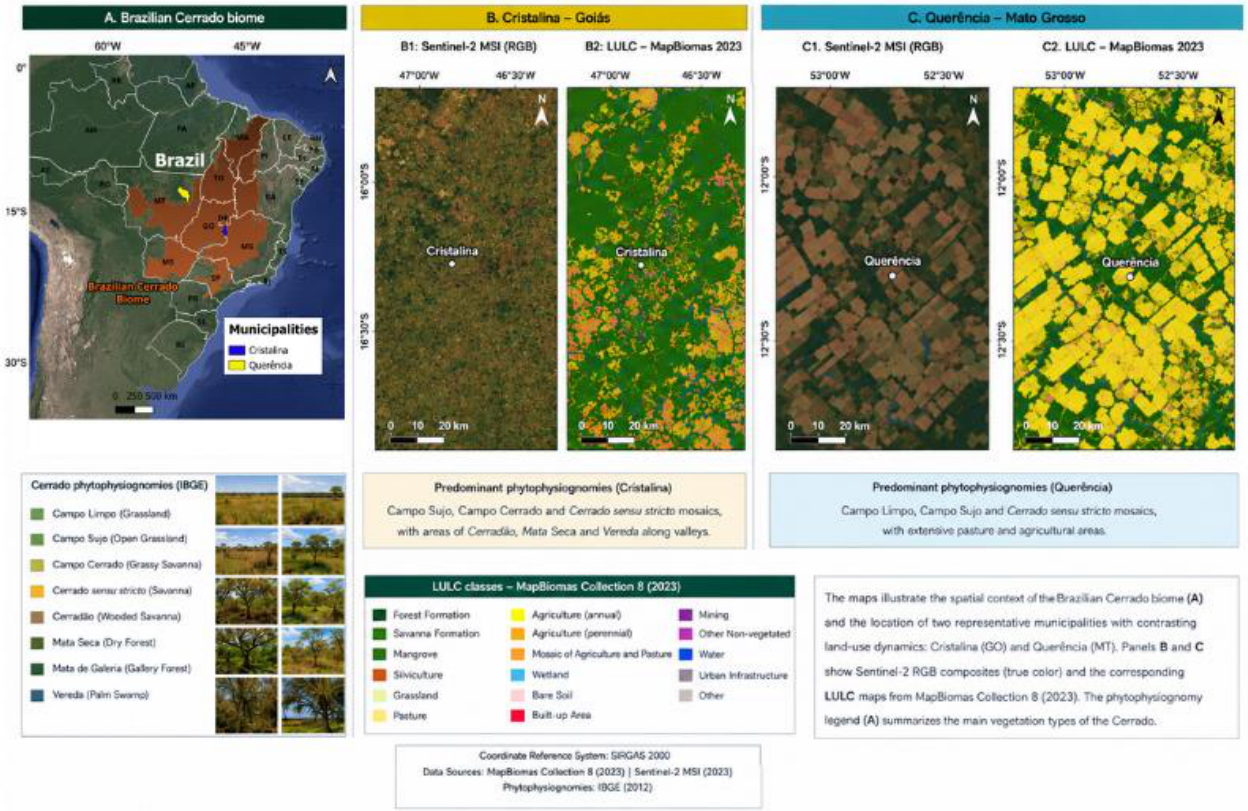This screenshot has height=811, width=1248.
Task: Pick the Water legend swatch
Action: click(x=687, y=654)
